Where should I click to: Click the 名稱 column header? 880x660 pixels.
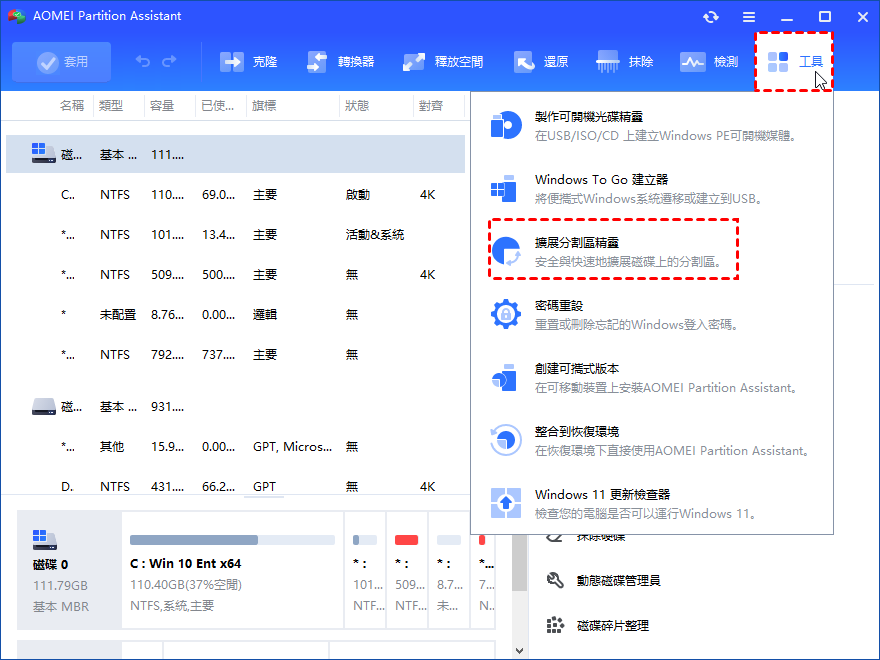tap(72, 106)
